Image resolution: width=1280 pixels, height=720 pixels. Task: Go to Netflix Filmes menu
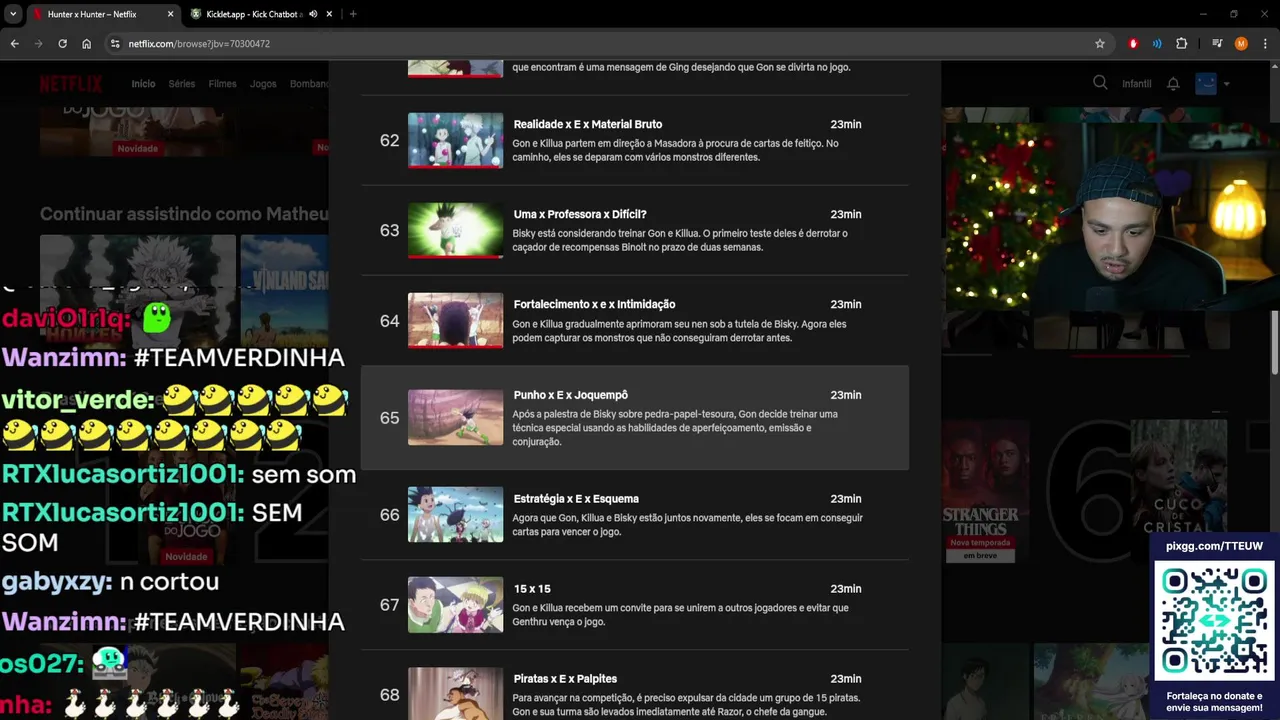222,84
